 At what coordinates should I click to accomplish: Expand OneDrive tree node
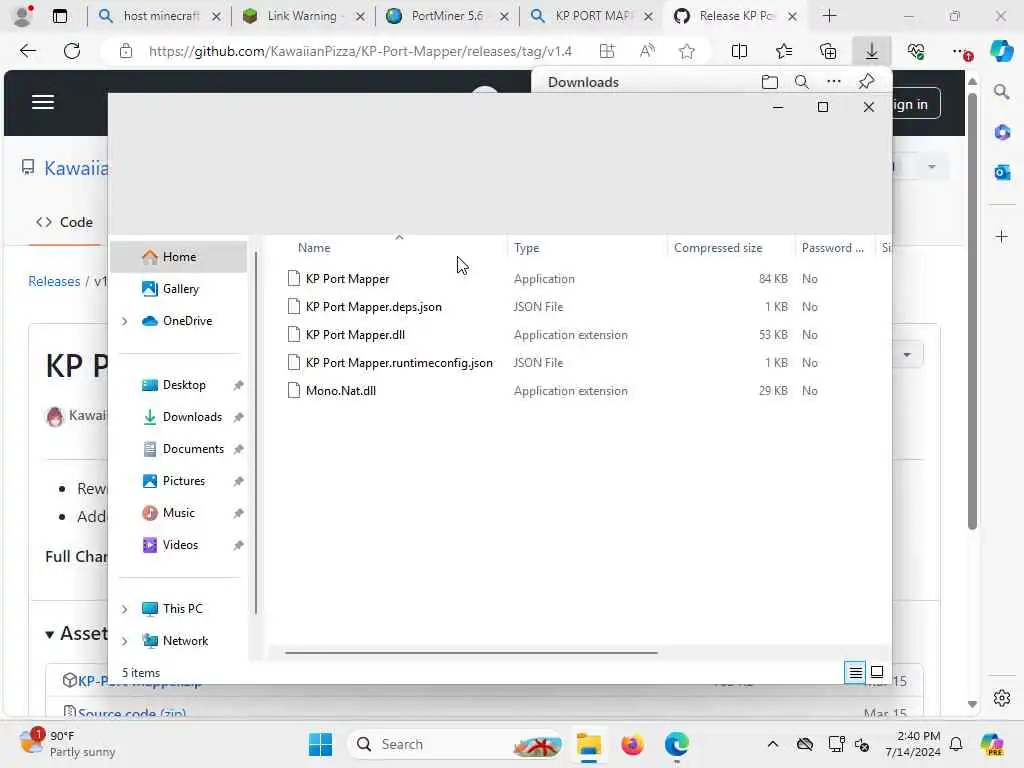(125, 321)
